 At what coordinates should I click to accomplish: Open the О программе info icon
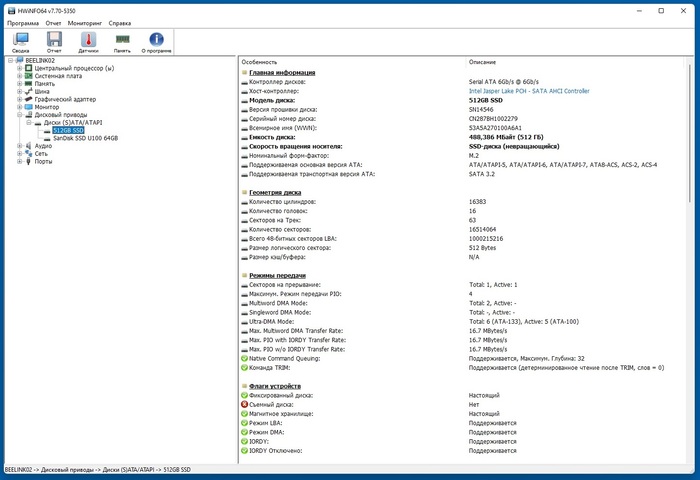[156, 40]
